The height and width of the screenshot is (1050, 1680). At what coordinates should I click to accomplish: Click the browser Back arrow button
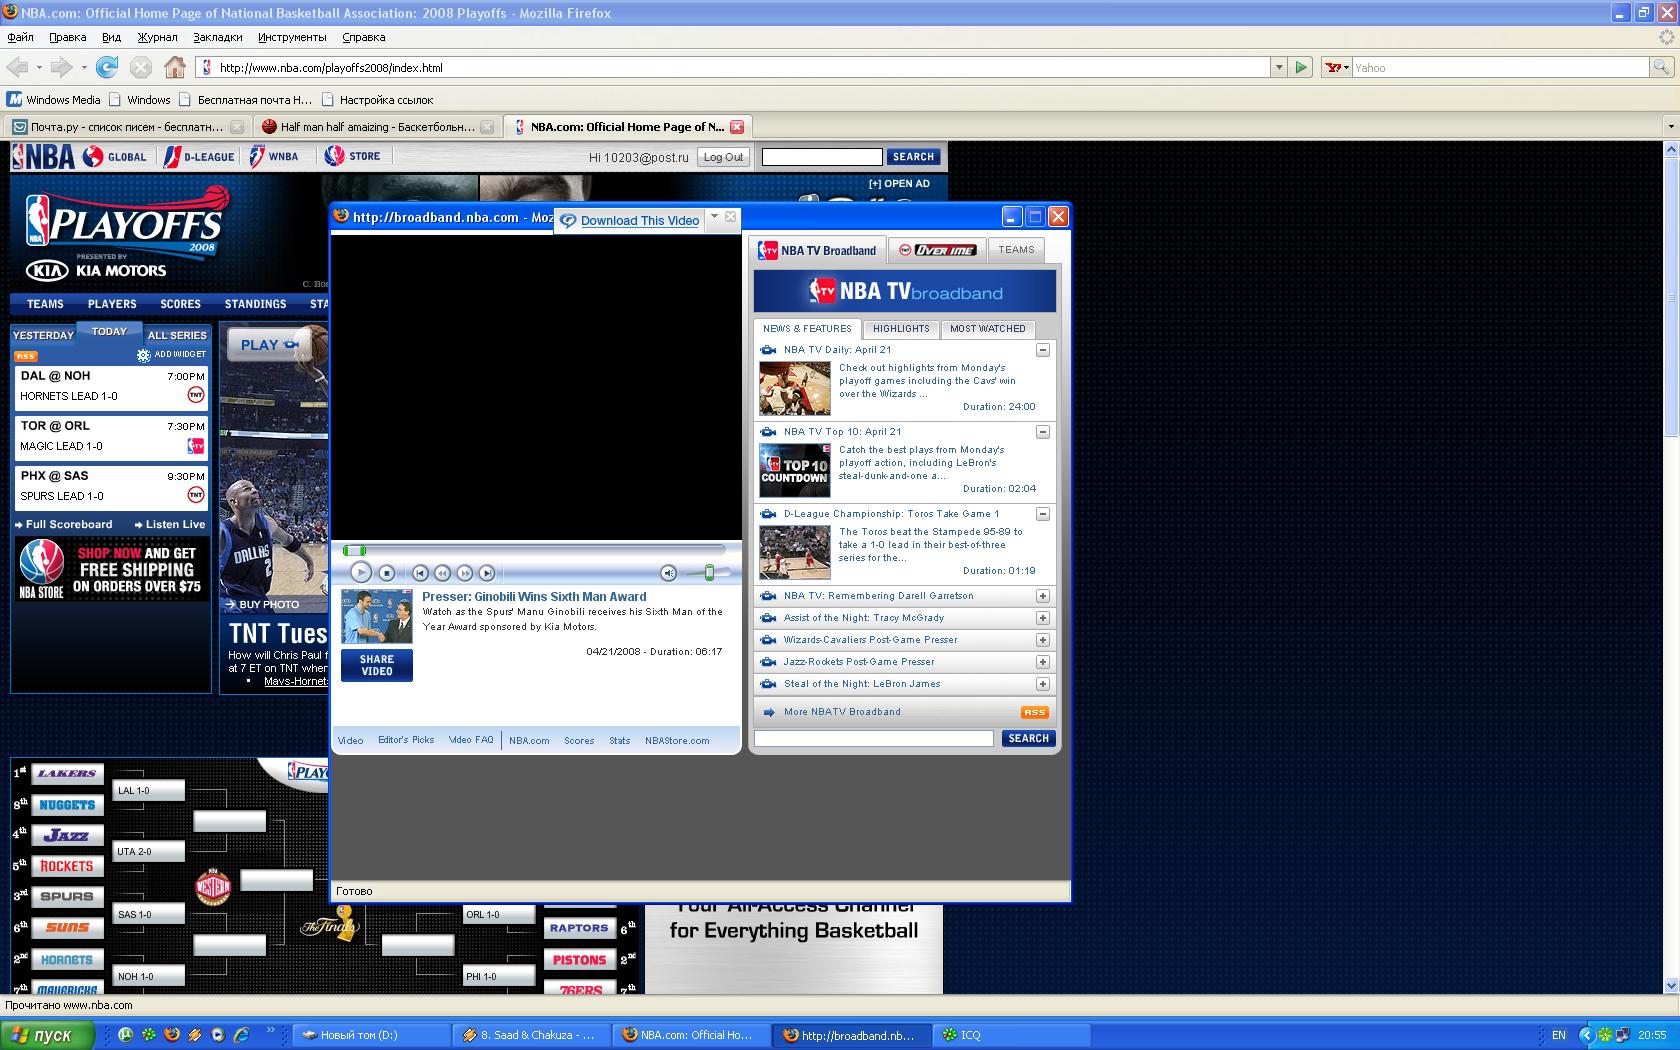[x=17, y=67]
